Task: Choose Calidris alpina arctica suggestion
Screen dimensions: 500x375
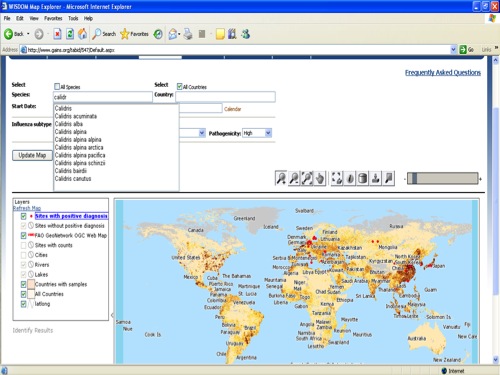Action: [79, 147]
